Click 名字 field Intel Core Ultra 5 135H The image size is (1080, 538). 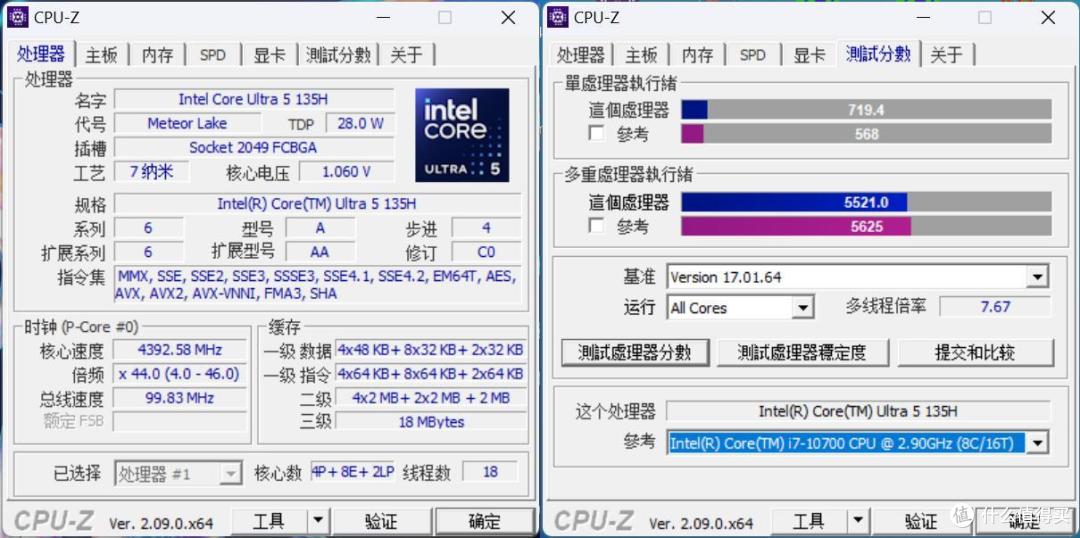(253, 99)
